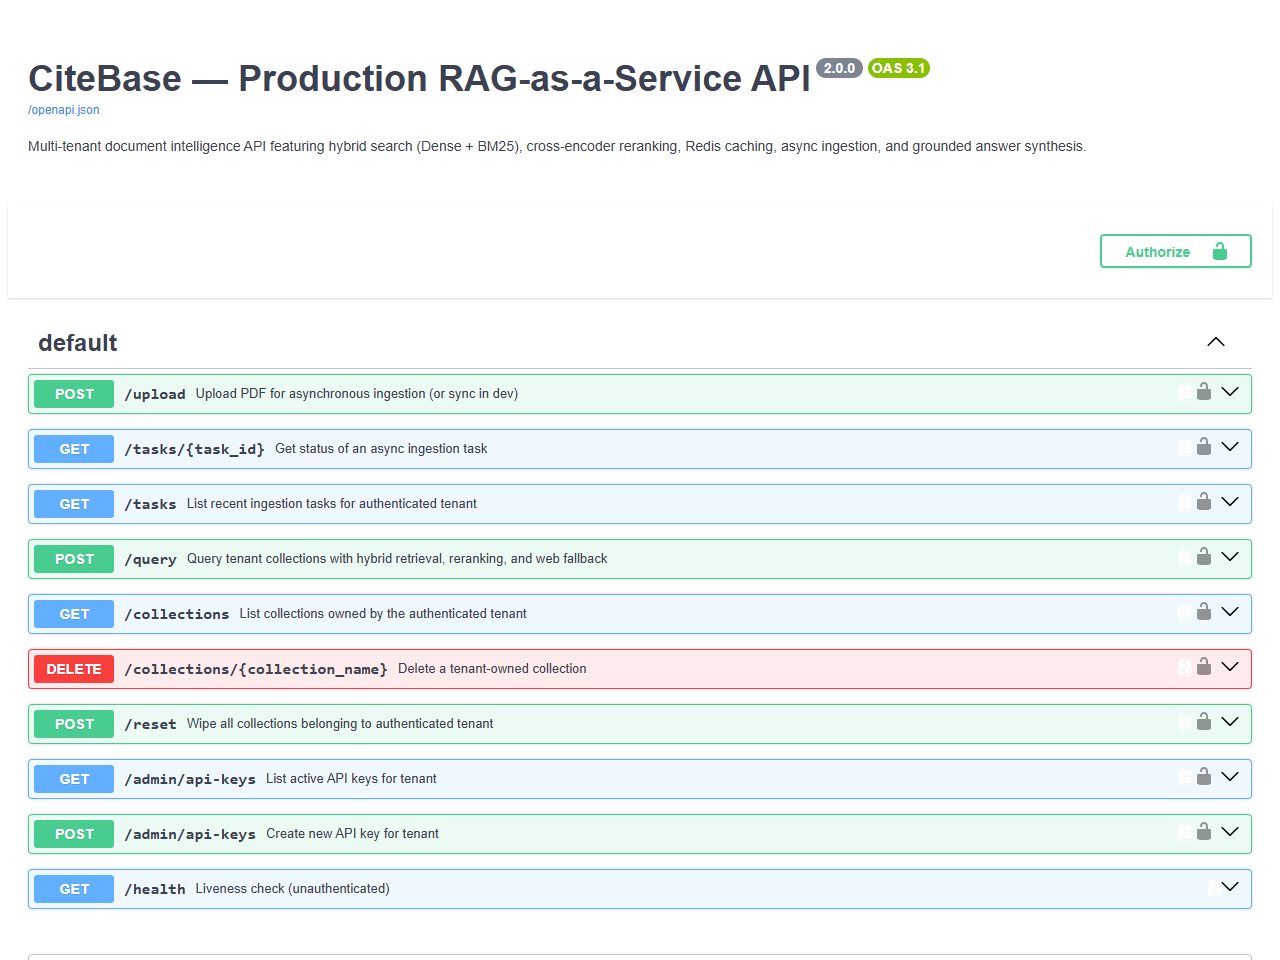1280x960 pixels.
Task: Expand POST /upload with its chevron arrow
Action: tap(1230, 392)
